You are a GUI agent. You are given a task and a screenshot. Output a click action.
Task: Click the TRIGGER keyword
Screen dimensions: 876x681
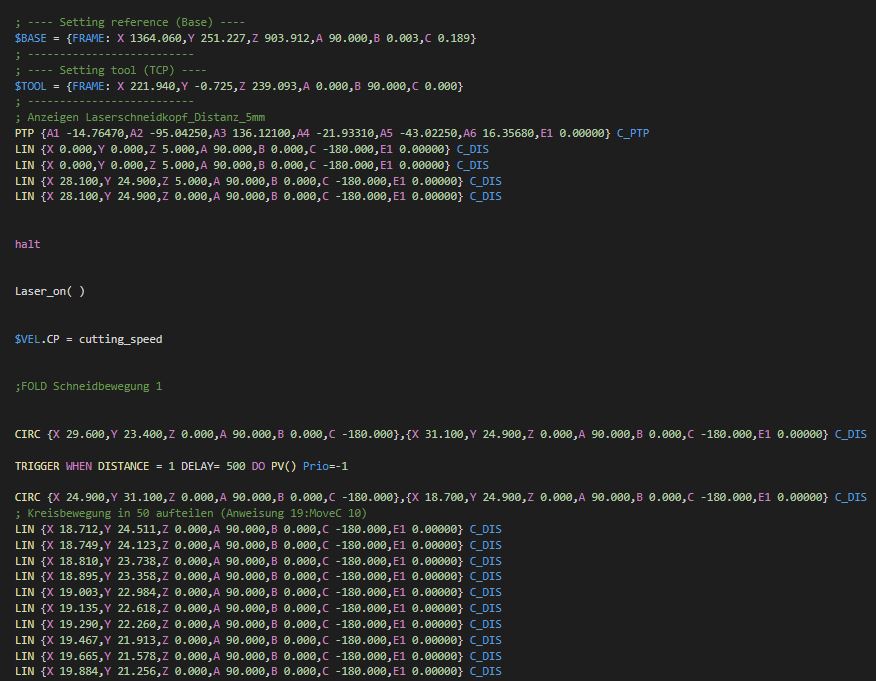(x=37, y=466)
